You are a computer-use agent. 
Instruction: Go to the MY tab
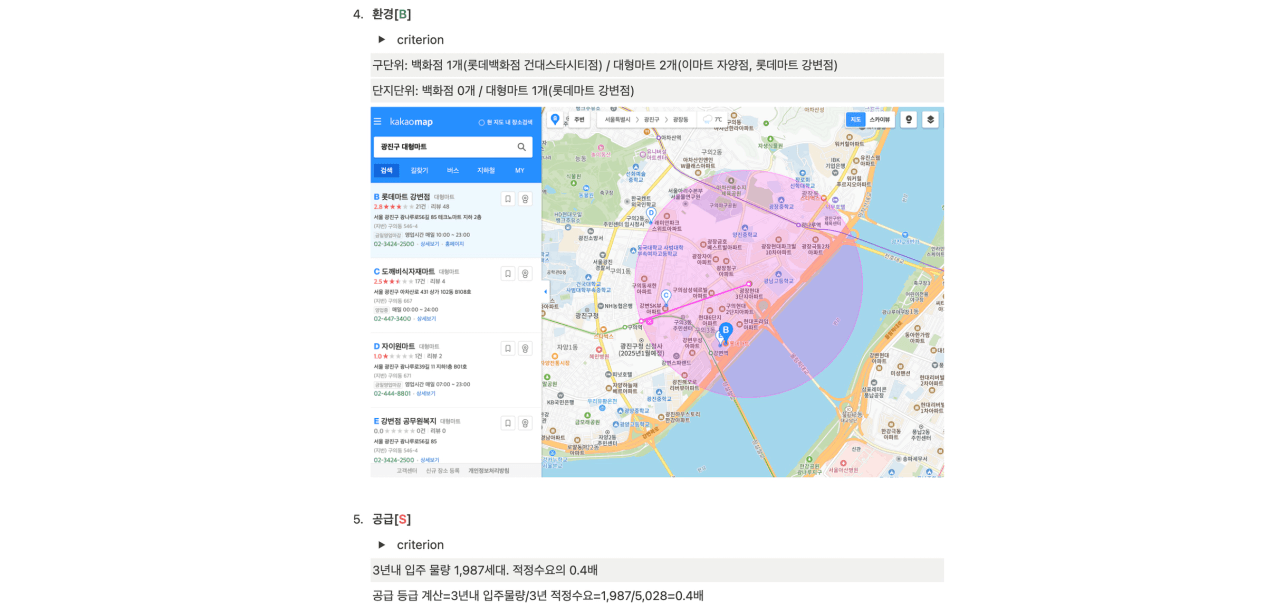point(519,171)
